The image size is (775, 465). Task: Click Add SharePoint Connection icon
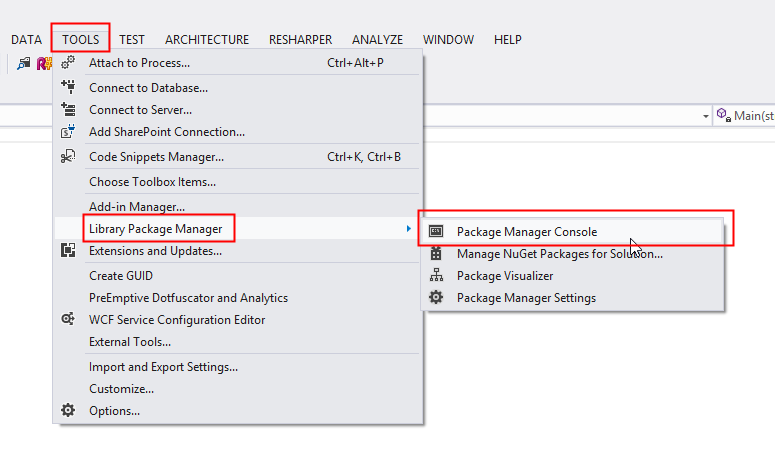point(68,131)
